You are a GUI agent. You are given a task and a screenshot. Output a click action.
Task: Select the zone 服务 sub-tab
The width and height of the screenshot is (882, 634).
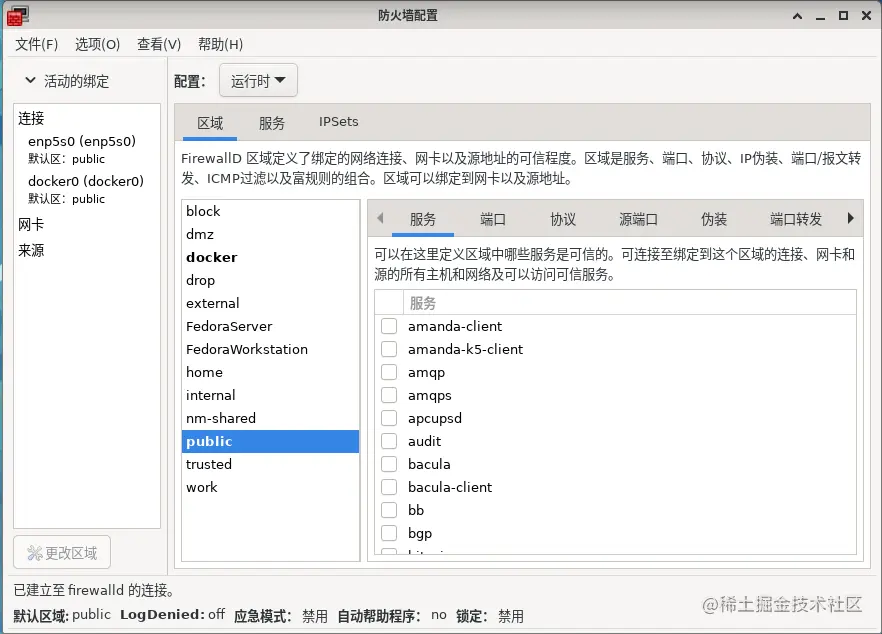[x=423, y=219]
